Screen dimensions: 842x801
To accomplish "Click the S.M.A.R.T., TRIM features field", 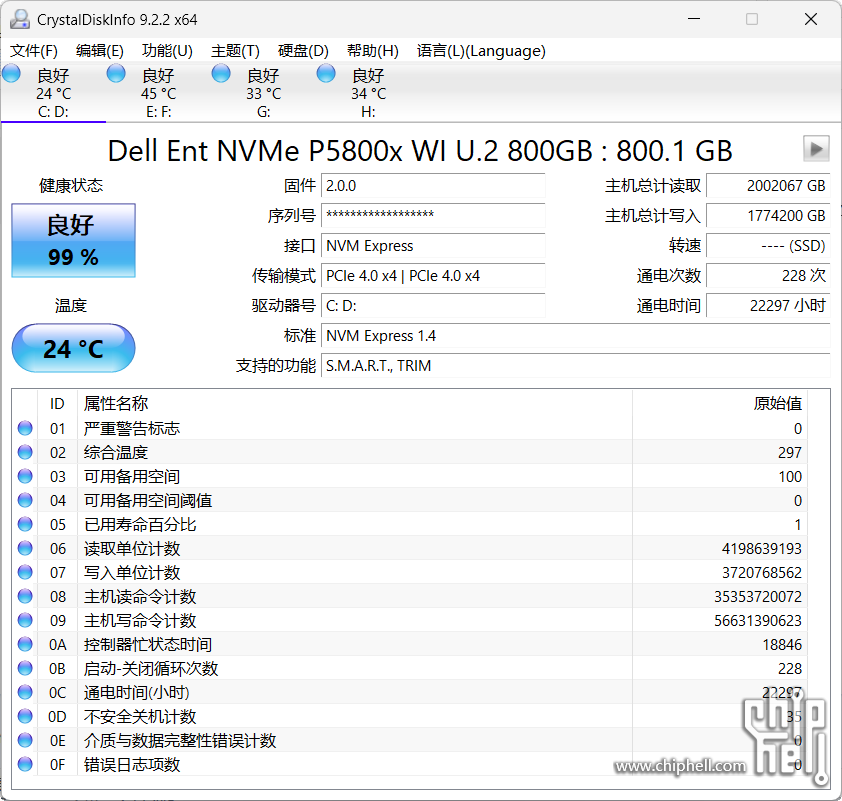I will (x=576, y=366).
